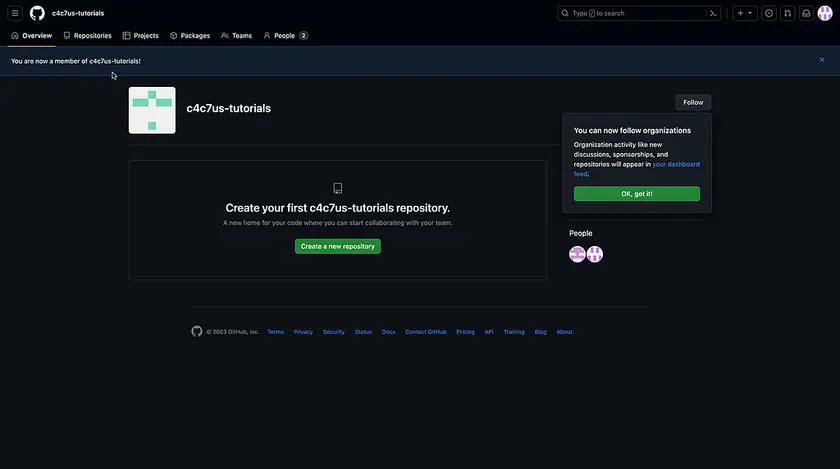The width and height of the screenshot is (840, 469).
Task: Open the Blog footer link
Action: (541, 332)
